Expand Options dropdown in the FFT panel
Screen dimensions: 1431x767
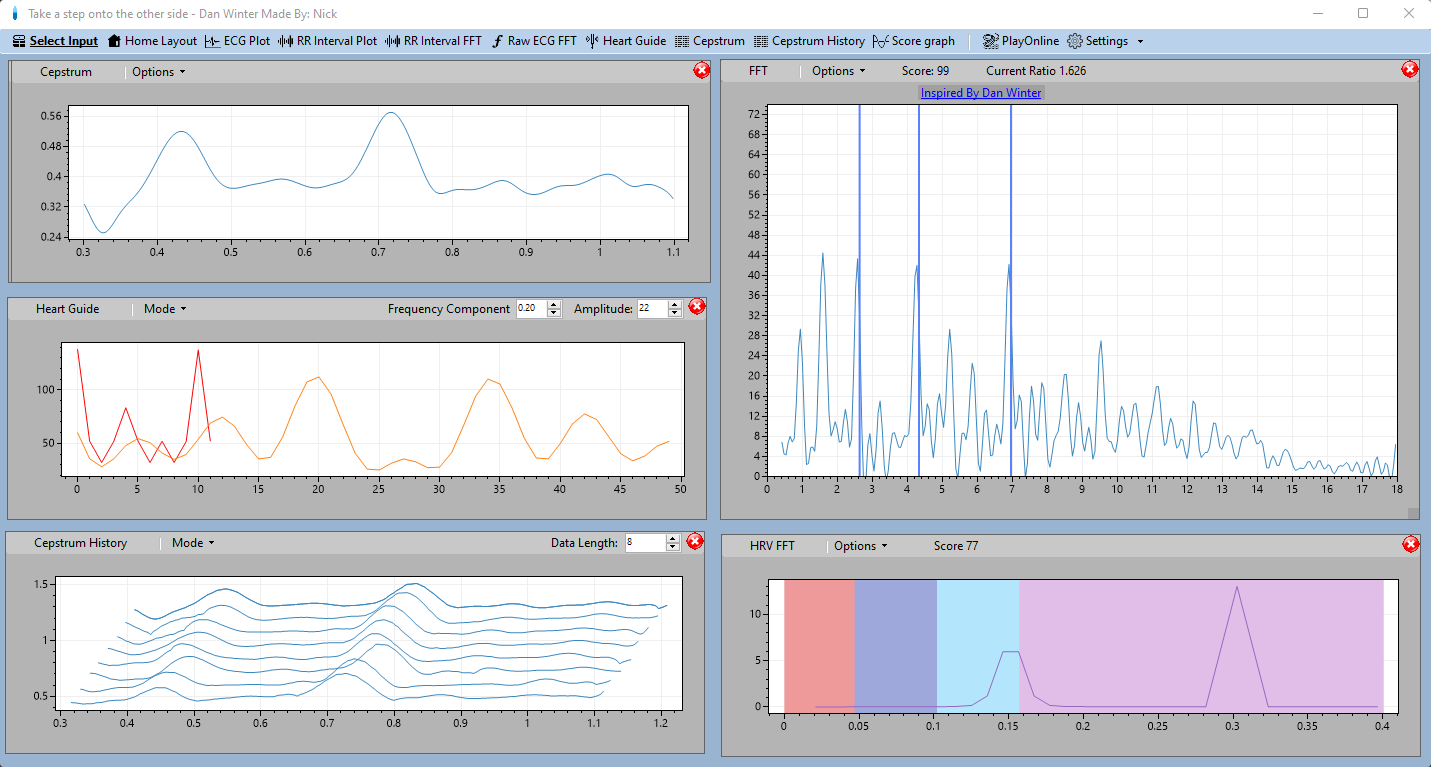tap(839, 71)
